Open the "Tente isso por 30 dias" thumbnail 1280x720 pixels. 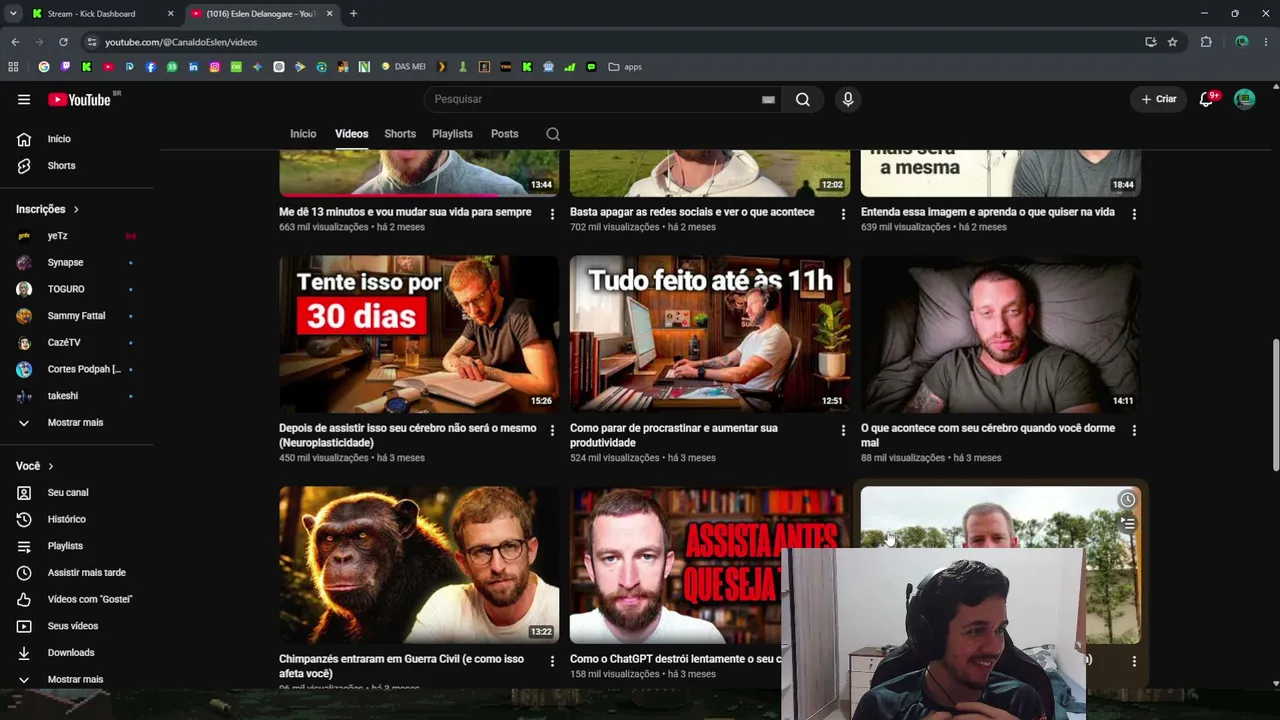419,334
